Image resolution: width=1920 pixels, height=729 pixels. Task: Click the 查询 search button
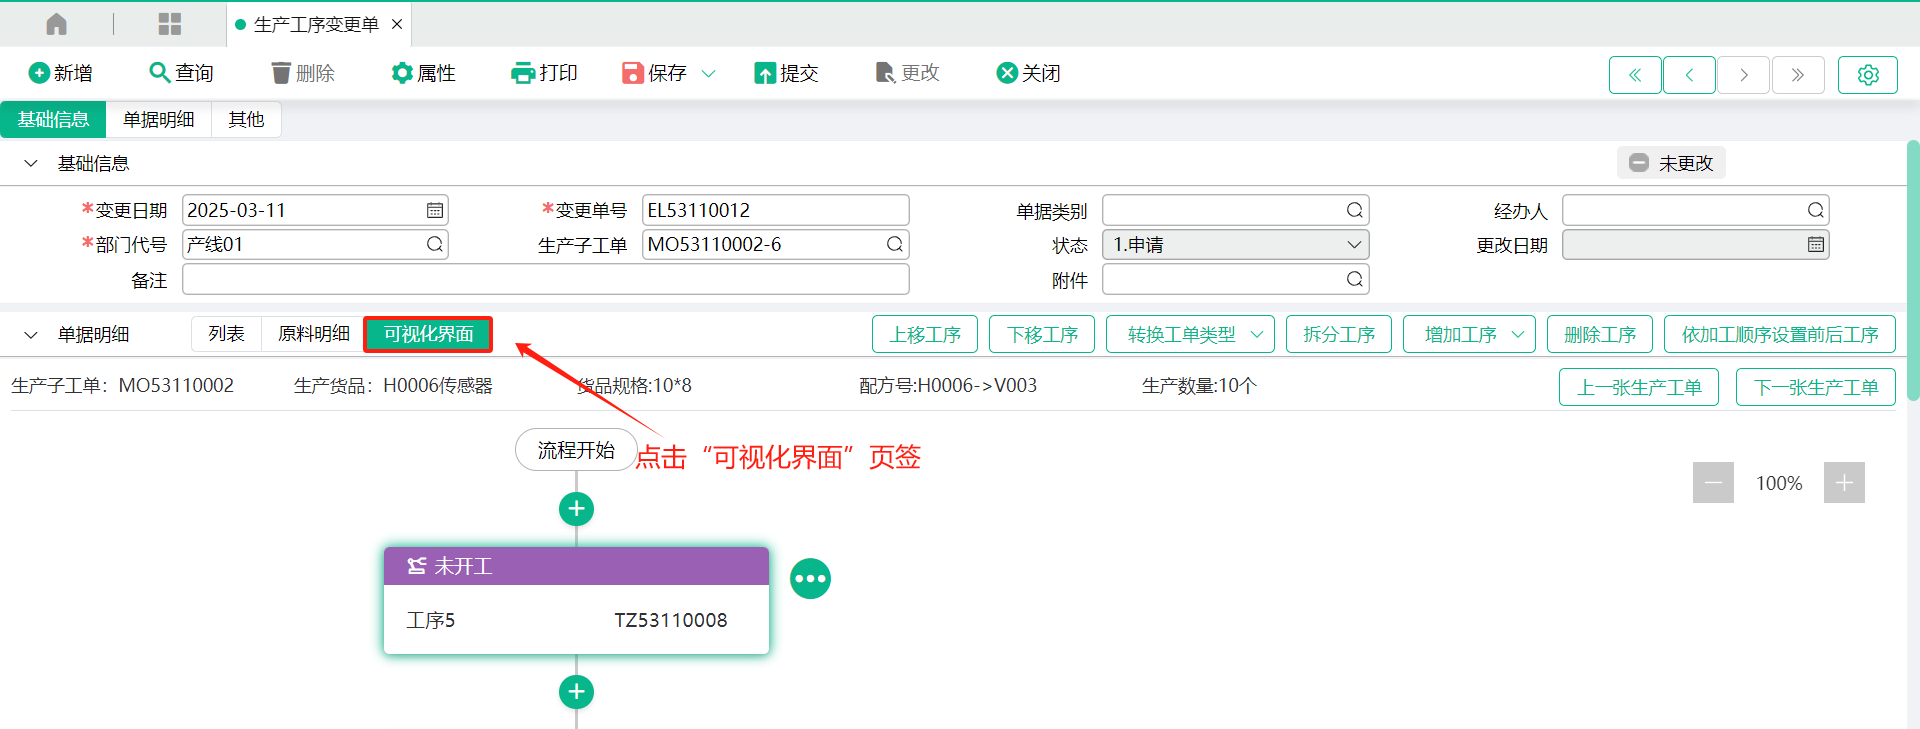pyautogui.click(x=181, y=73)
